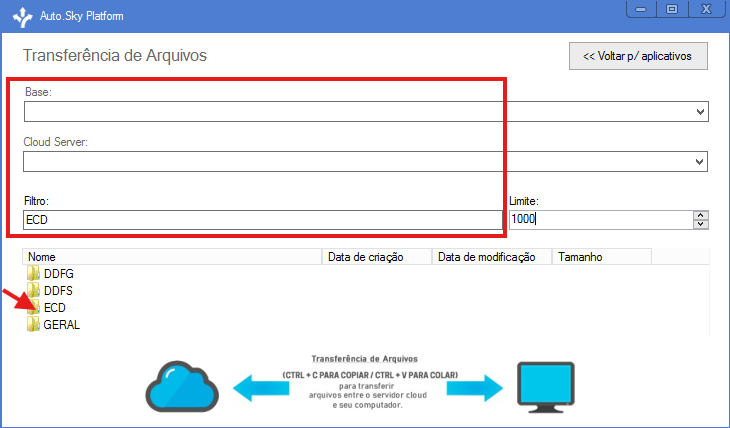Click the Voltar p/ aplicativos button
730x428 pixels.
[638, 56]
